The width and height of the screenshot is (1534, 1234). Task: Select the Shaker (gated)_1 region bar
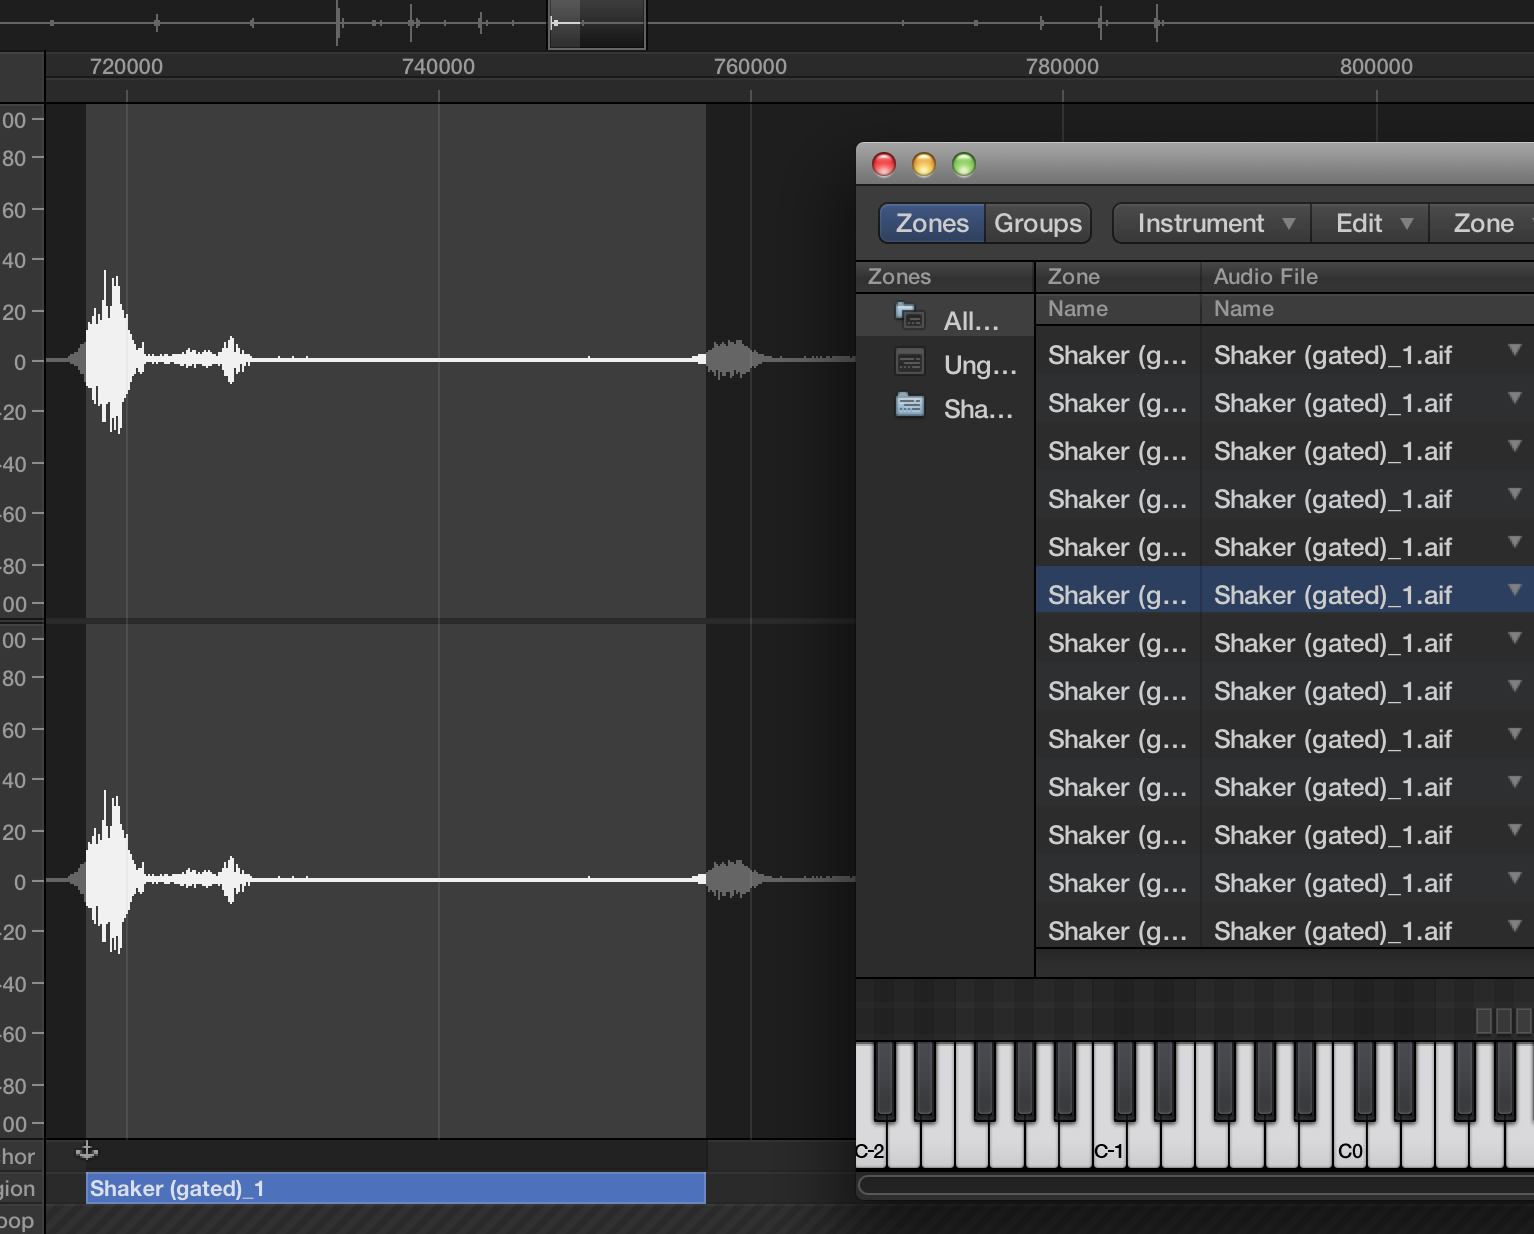coord(395,1188)
